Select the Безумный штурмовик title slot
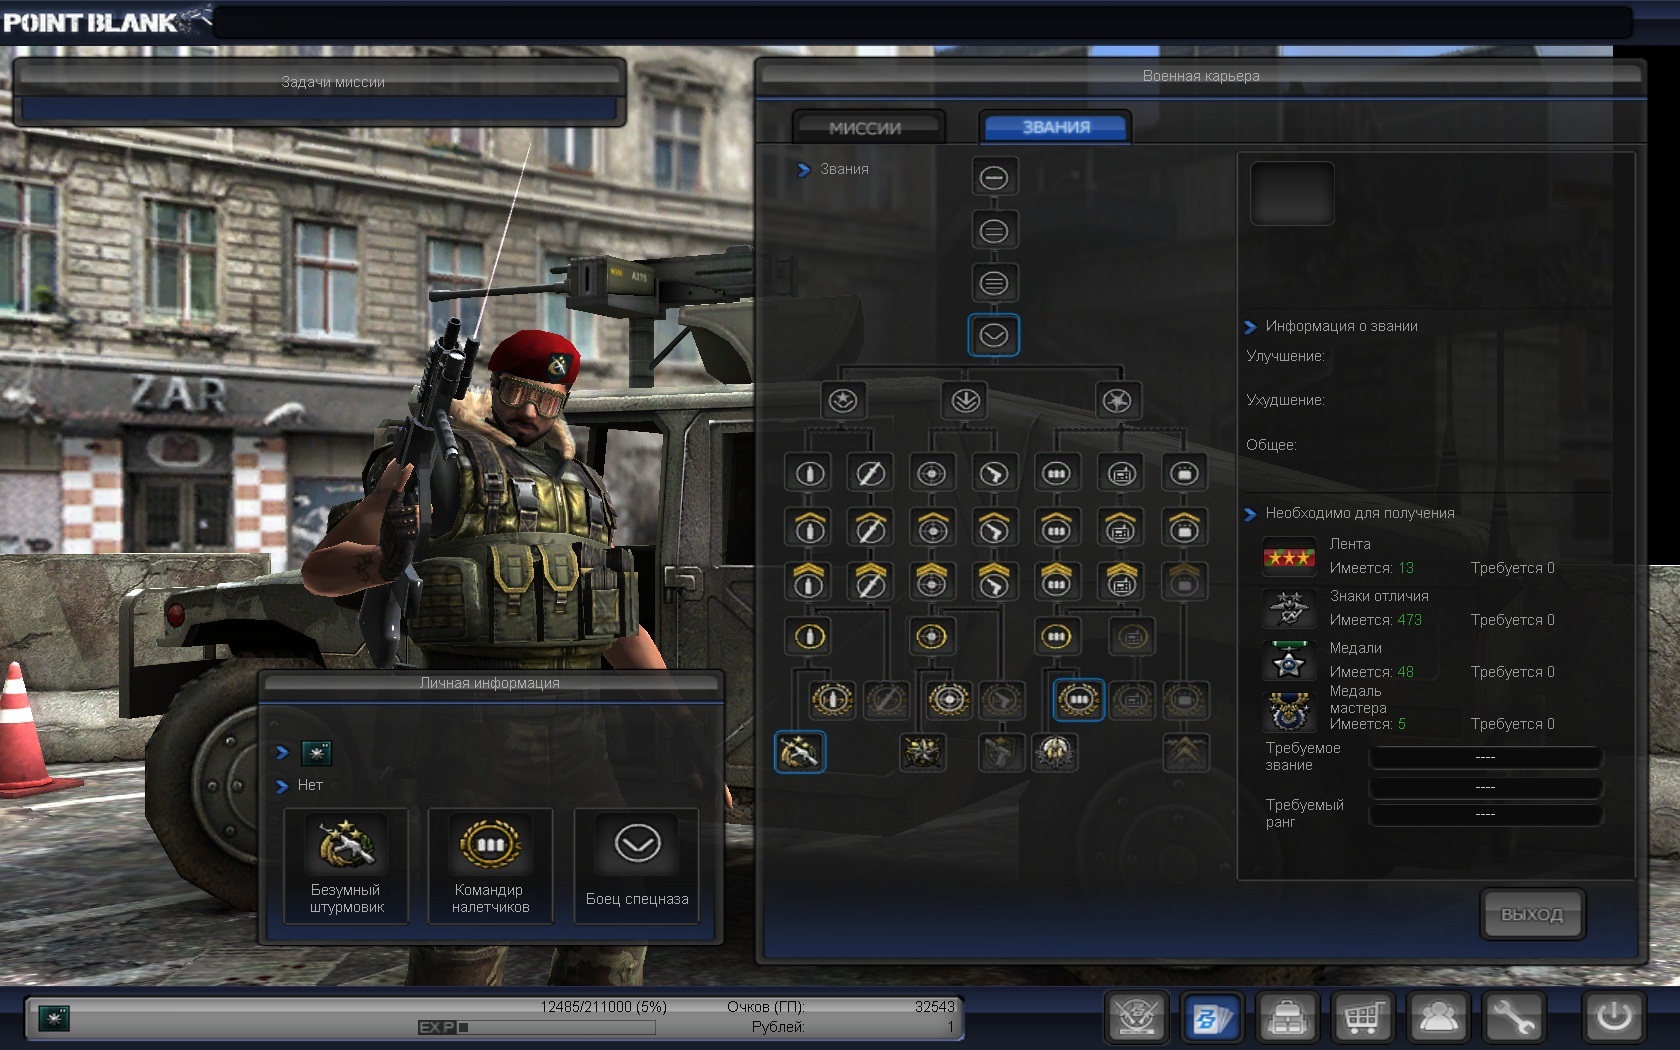 point(346,866)
